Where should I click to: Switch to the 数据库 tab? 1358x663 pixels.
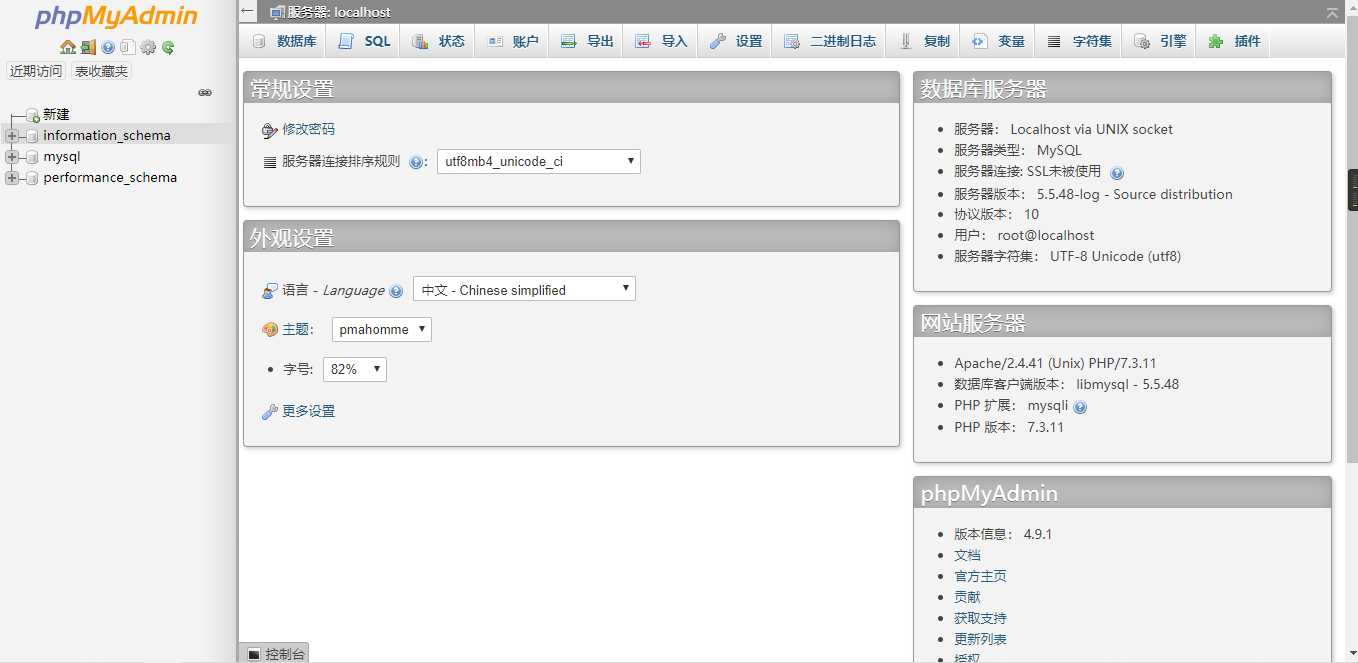coord(284,41)
